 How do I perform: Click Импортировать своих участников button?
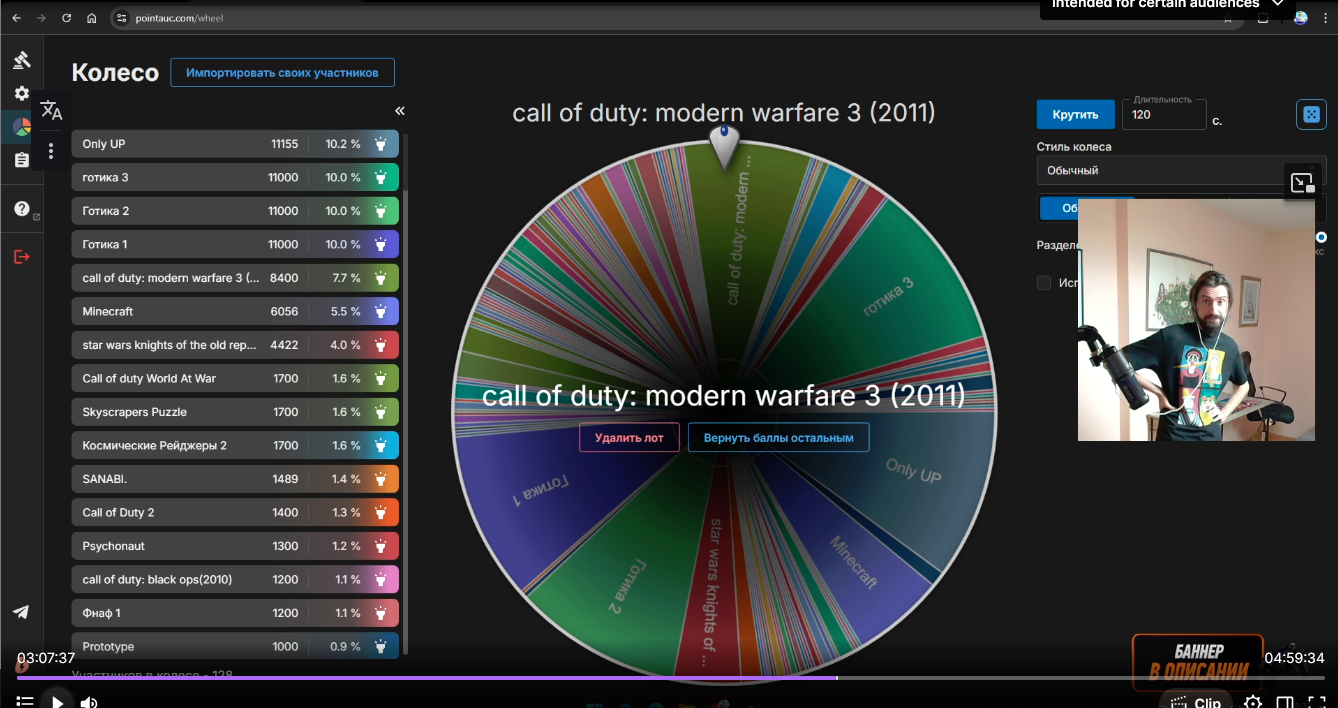click(282, 73)
